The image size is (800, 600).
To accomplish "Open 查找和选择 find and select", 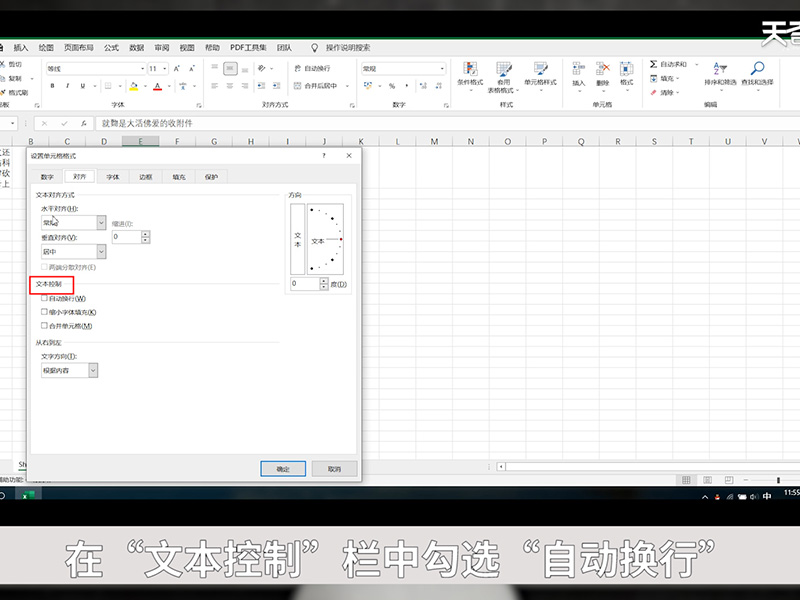I will point(758,76).
